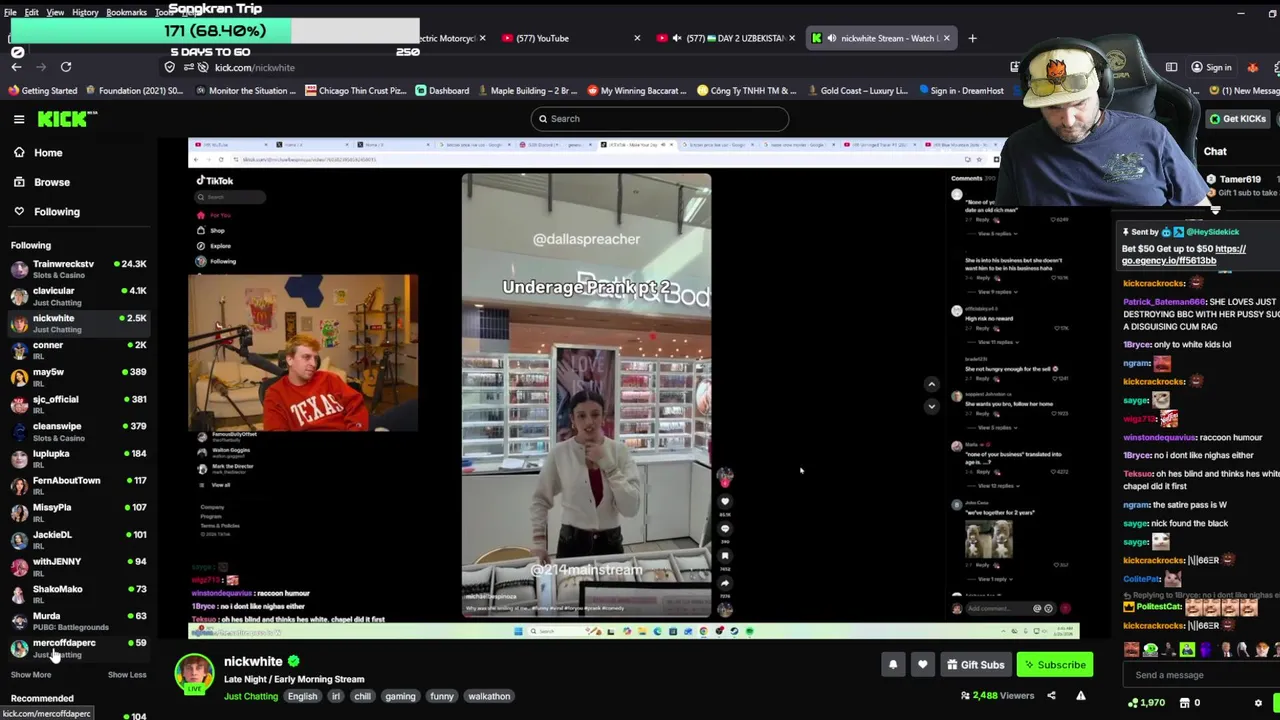Subscribe to nickwhite
Image resolution: width=1280 pixels, height=720 pixels.
1054,664
